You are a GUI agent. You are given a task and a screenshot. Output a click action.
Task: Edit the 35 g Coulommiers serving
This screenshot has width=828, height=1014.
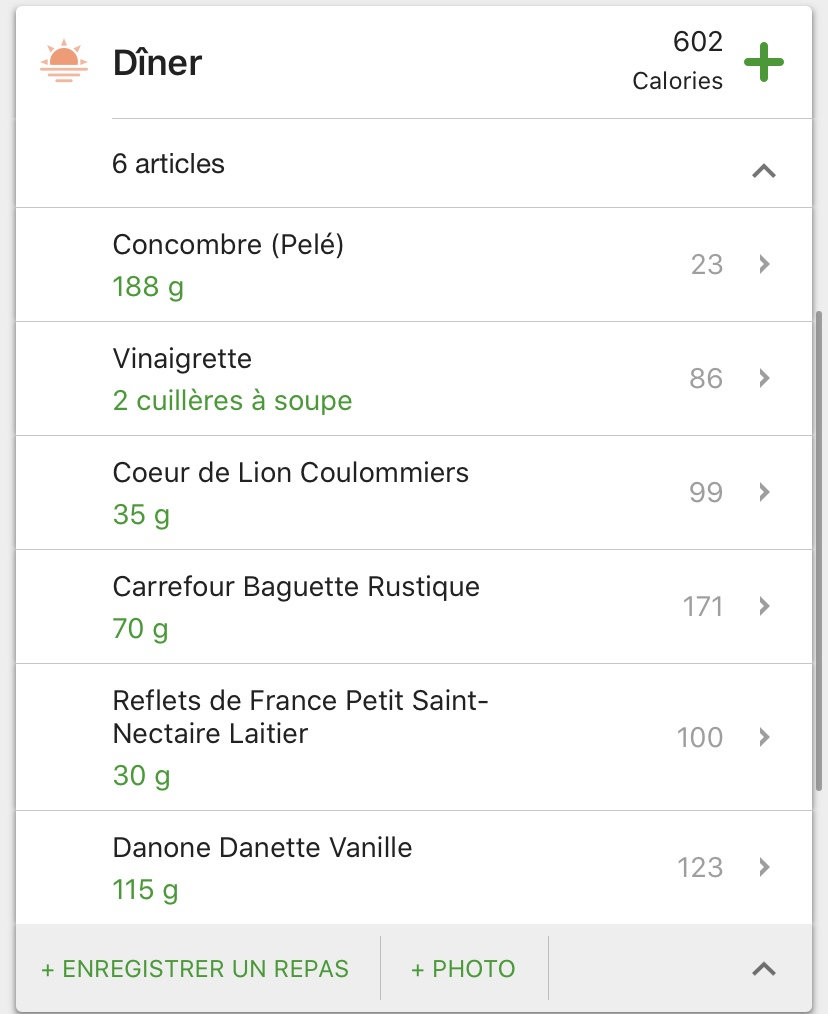[141, 515]
